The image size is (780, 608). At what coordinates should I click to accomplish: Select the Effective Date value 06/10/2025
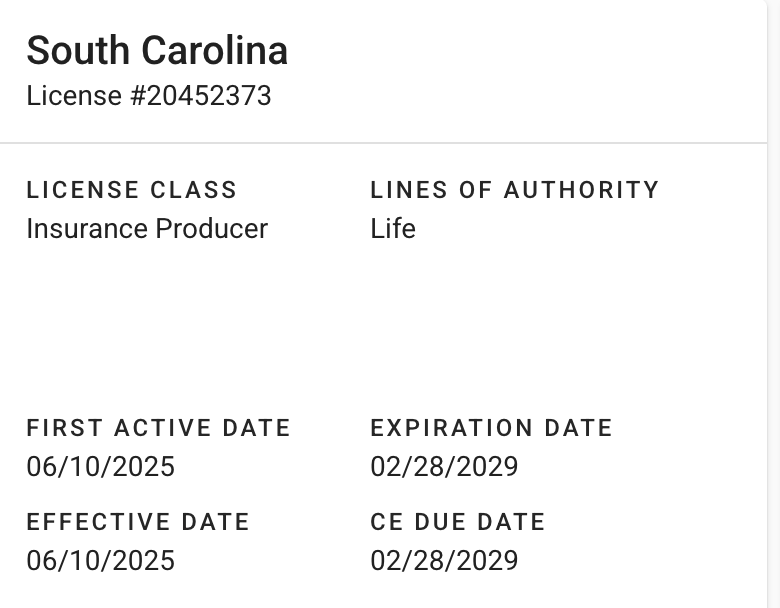click(x=101, y=561)
